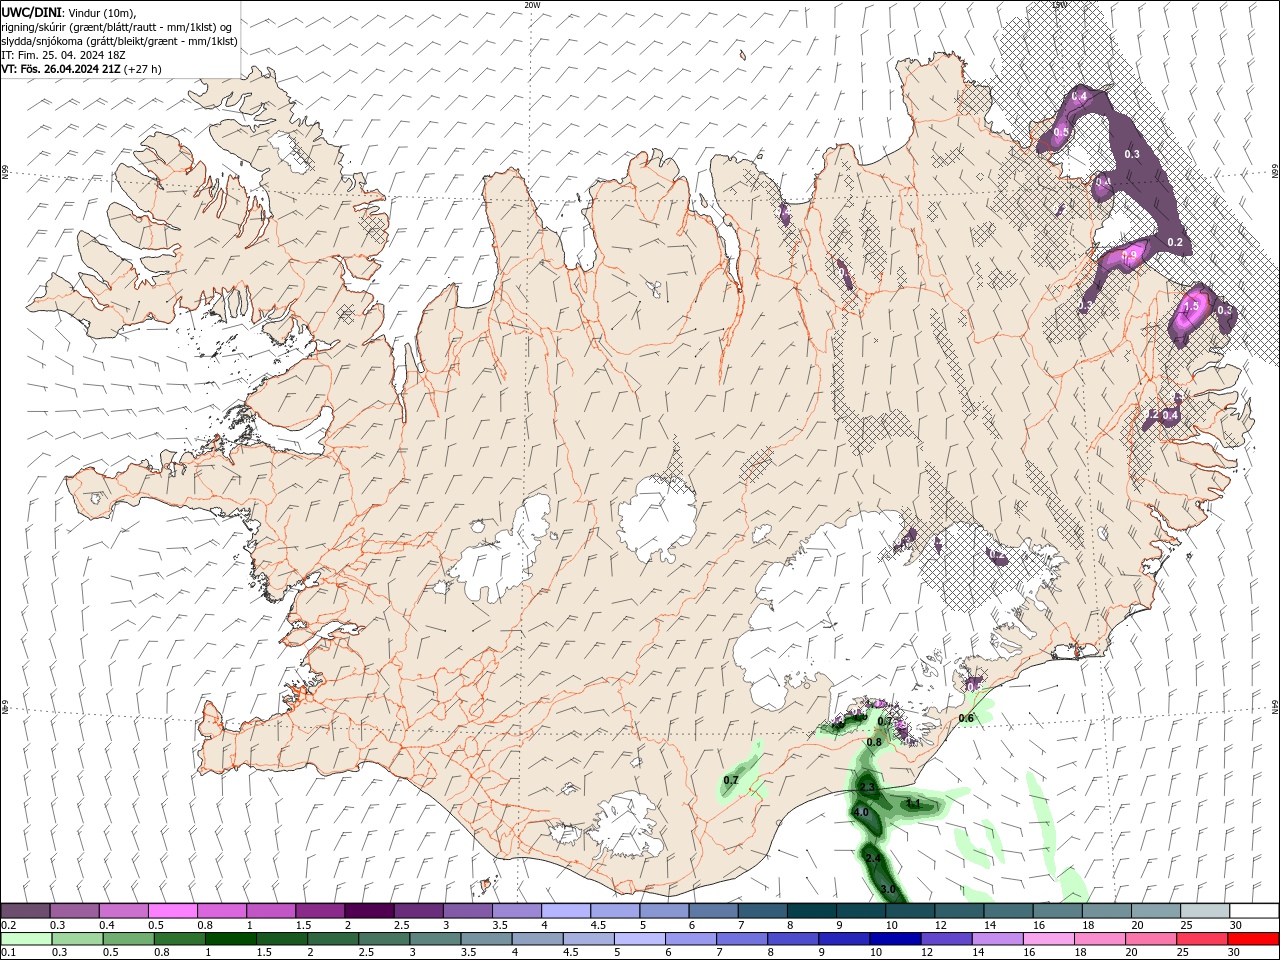
Task: Click the "2.3" rain value on the map
Action: coord(867,788)
